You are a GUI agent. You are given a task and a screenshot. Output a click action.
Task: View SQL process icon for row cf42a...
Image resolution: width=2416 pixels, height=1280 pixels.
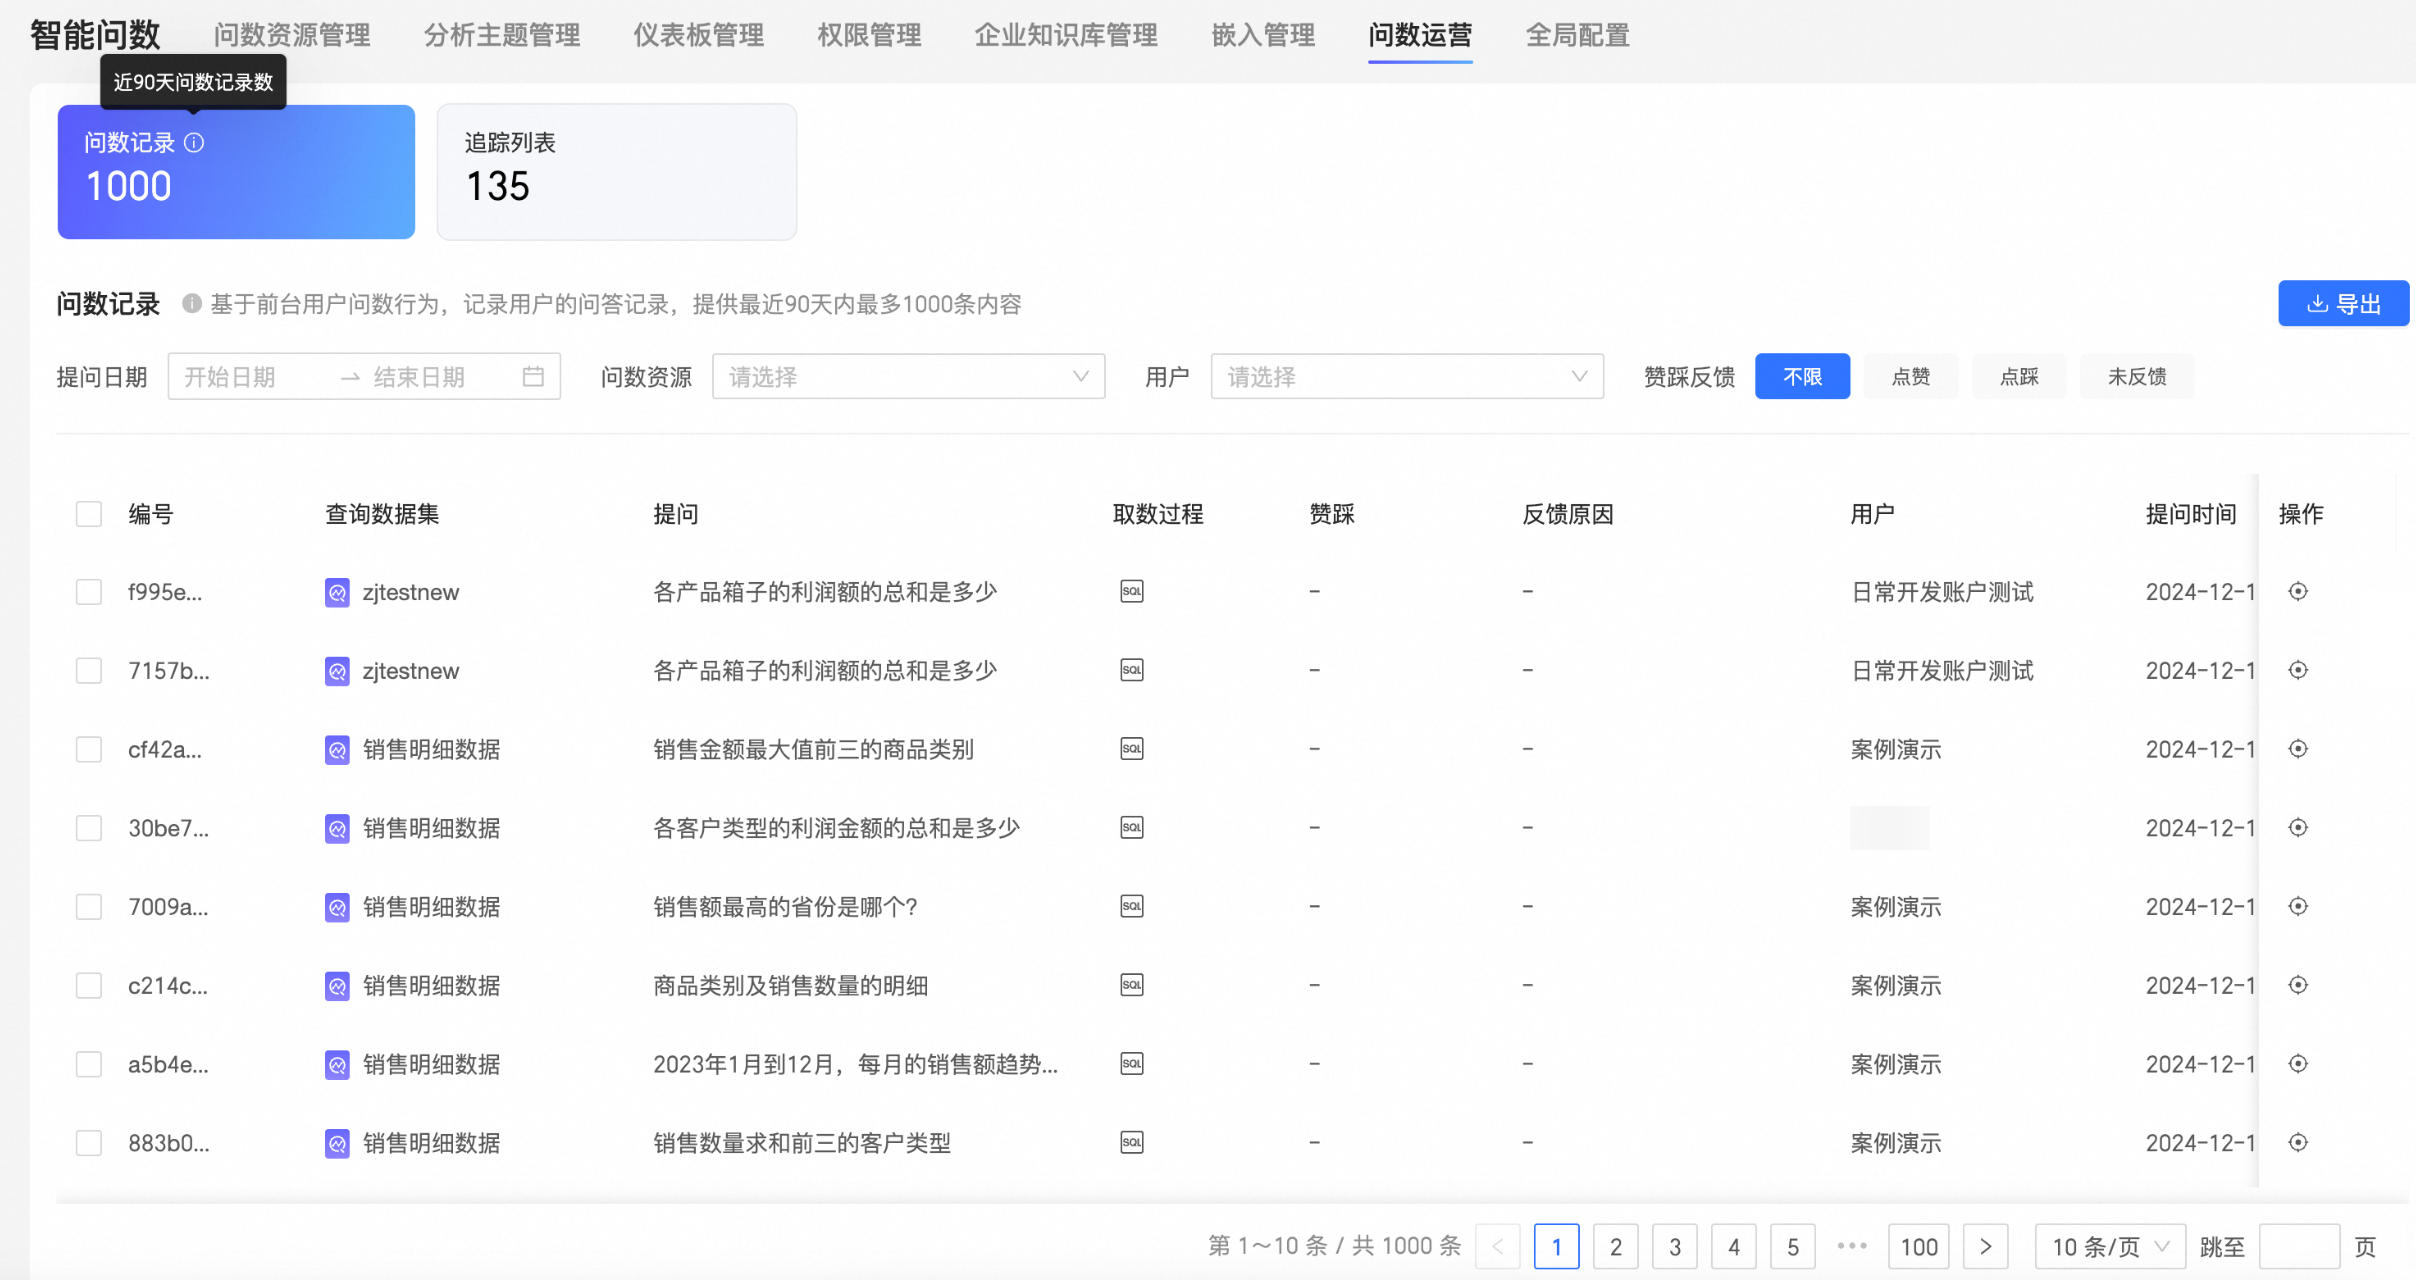point(1132,749)
